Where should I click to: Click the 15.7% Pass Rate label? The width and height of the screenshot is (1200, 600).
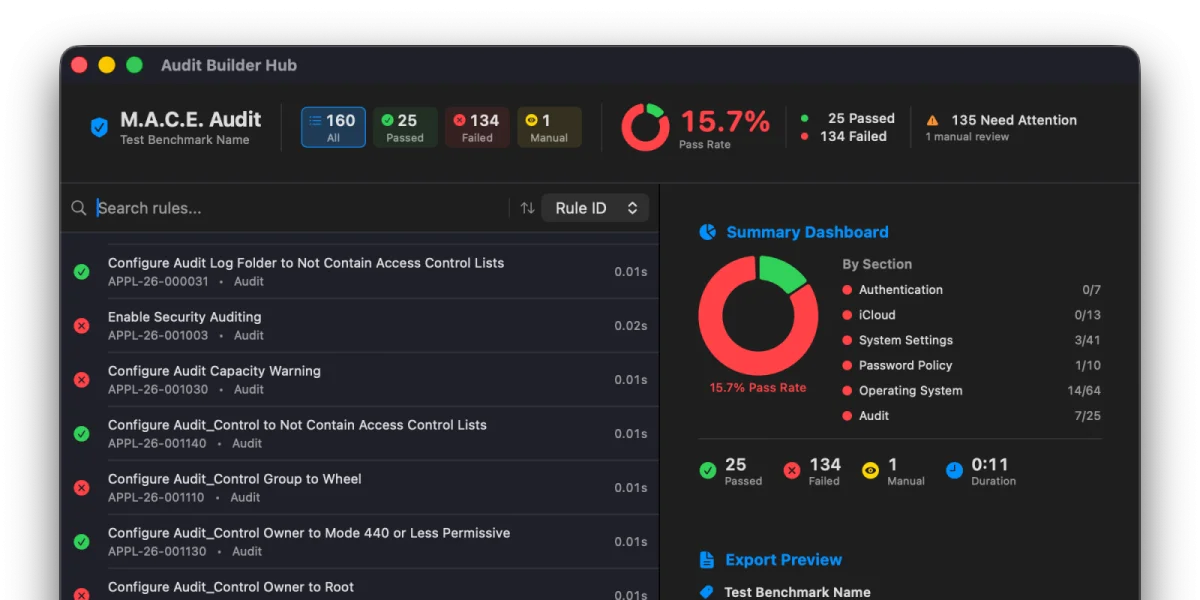tap(757, 388)
